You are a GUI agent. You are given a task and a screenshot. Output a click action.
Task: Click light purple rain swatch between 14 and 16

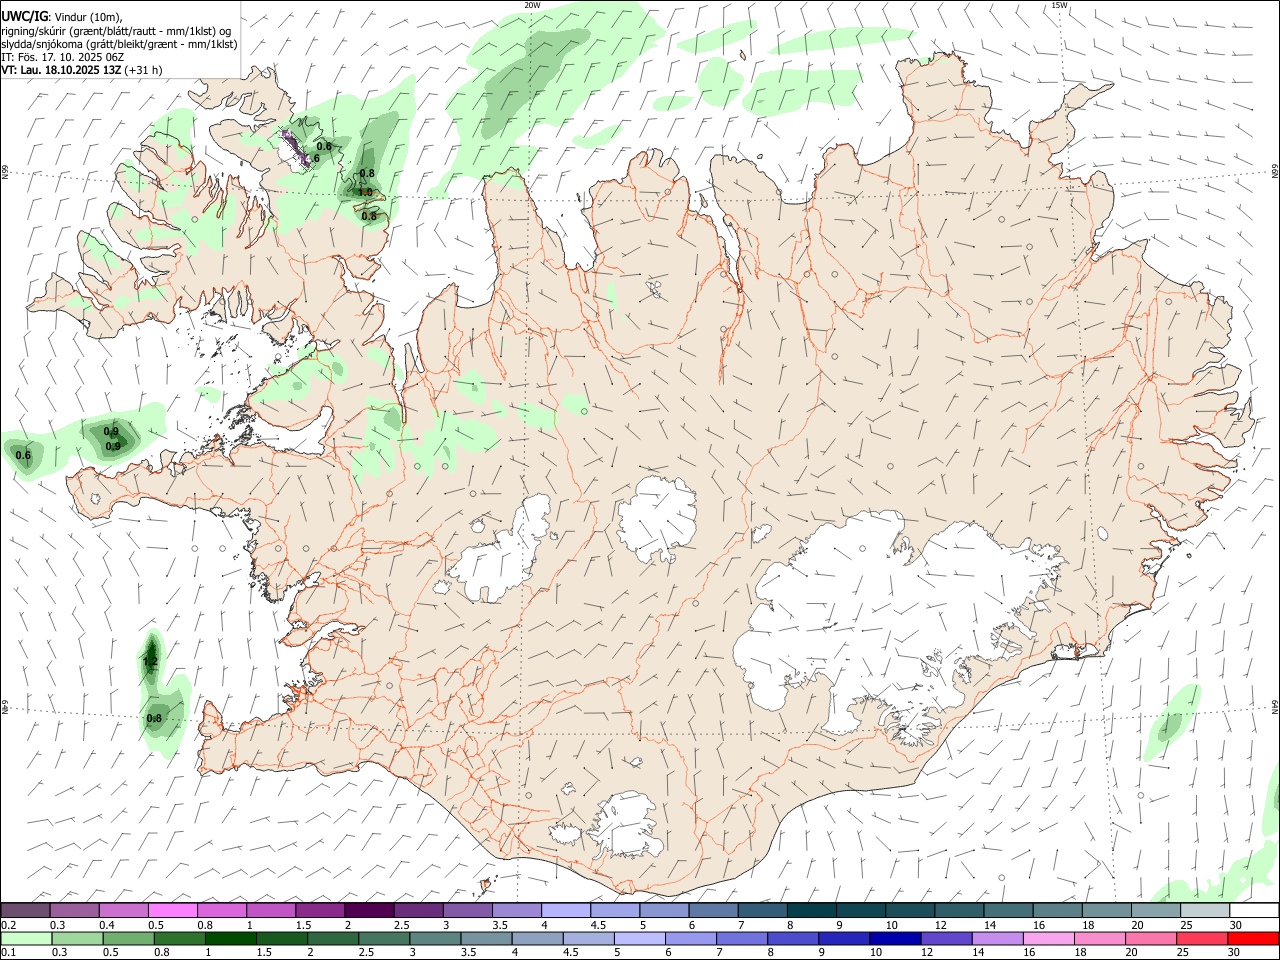click(997, 939)
